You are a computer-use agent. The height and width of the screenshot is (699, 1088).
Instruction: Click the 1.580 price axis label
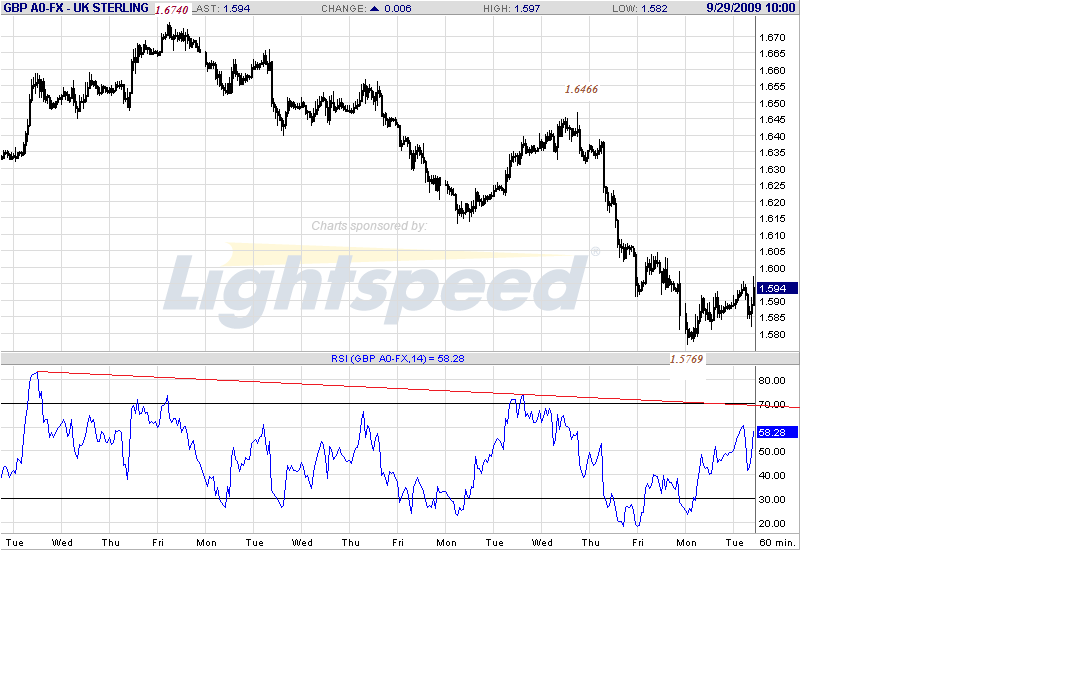pos(772,335)
